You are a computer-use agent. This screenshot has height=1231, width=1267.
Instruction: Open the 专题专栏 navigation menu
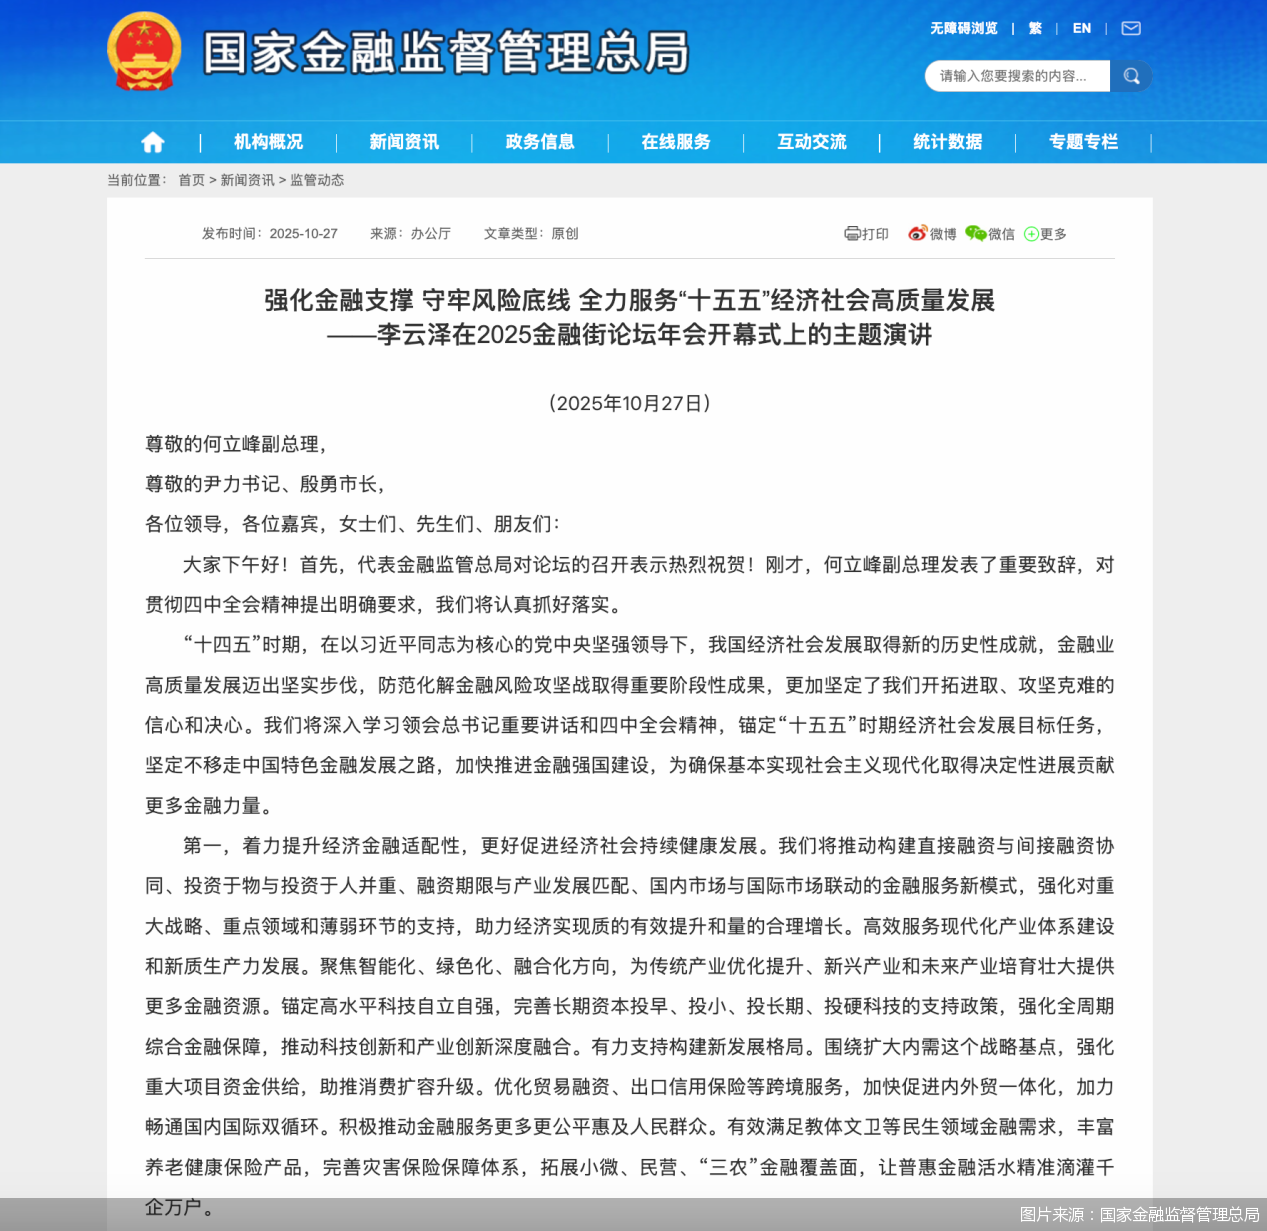coord(1082,141)
